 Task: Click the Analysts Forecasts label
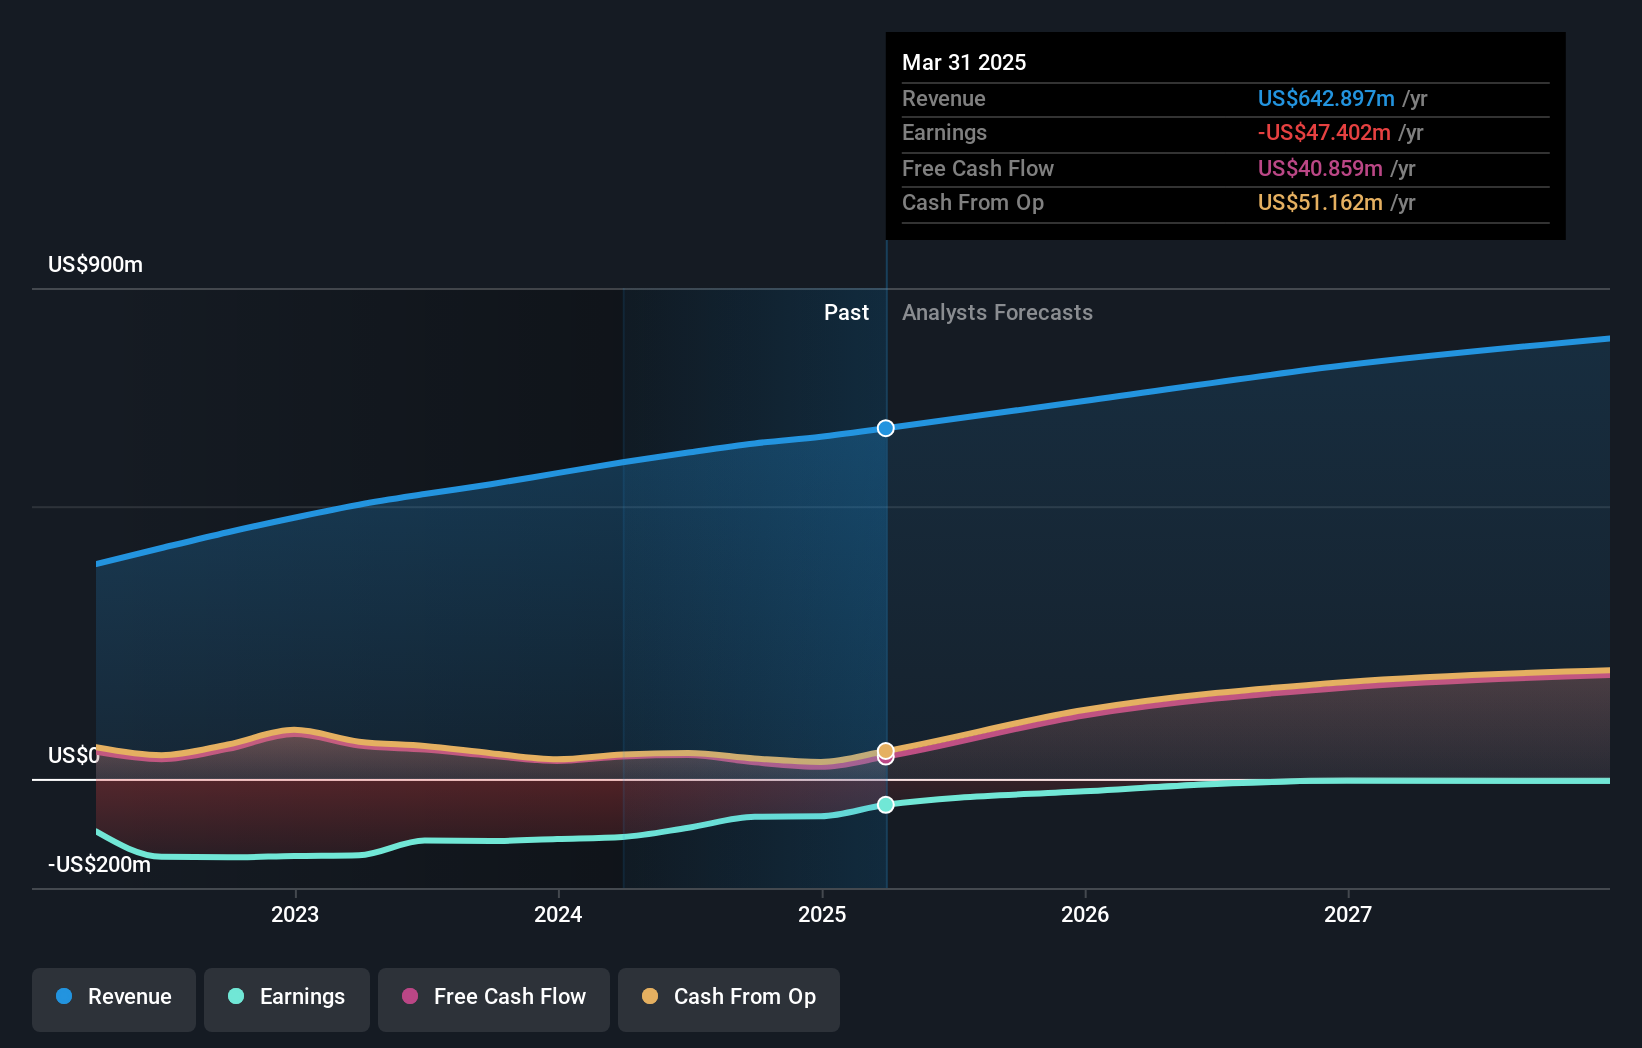pyautogui.click(x=997, y=312)
